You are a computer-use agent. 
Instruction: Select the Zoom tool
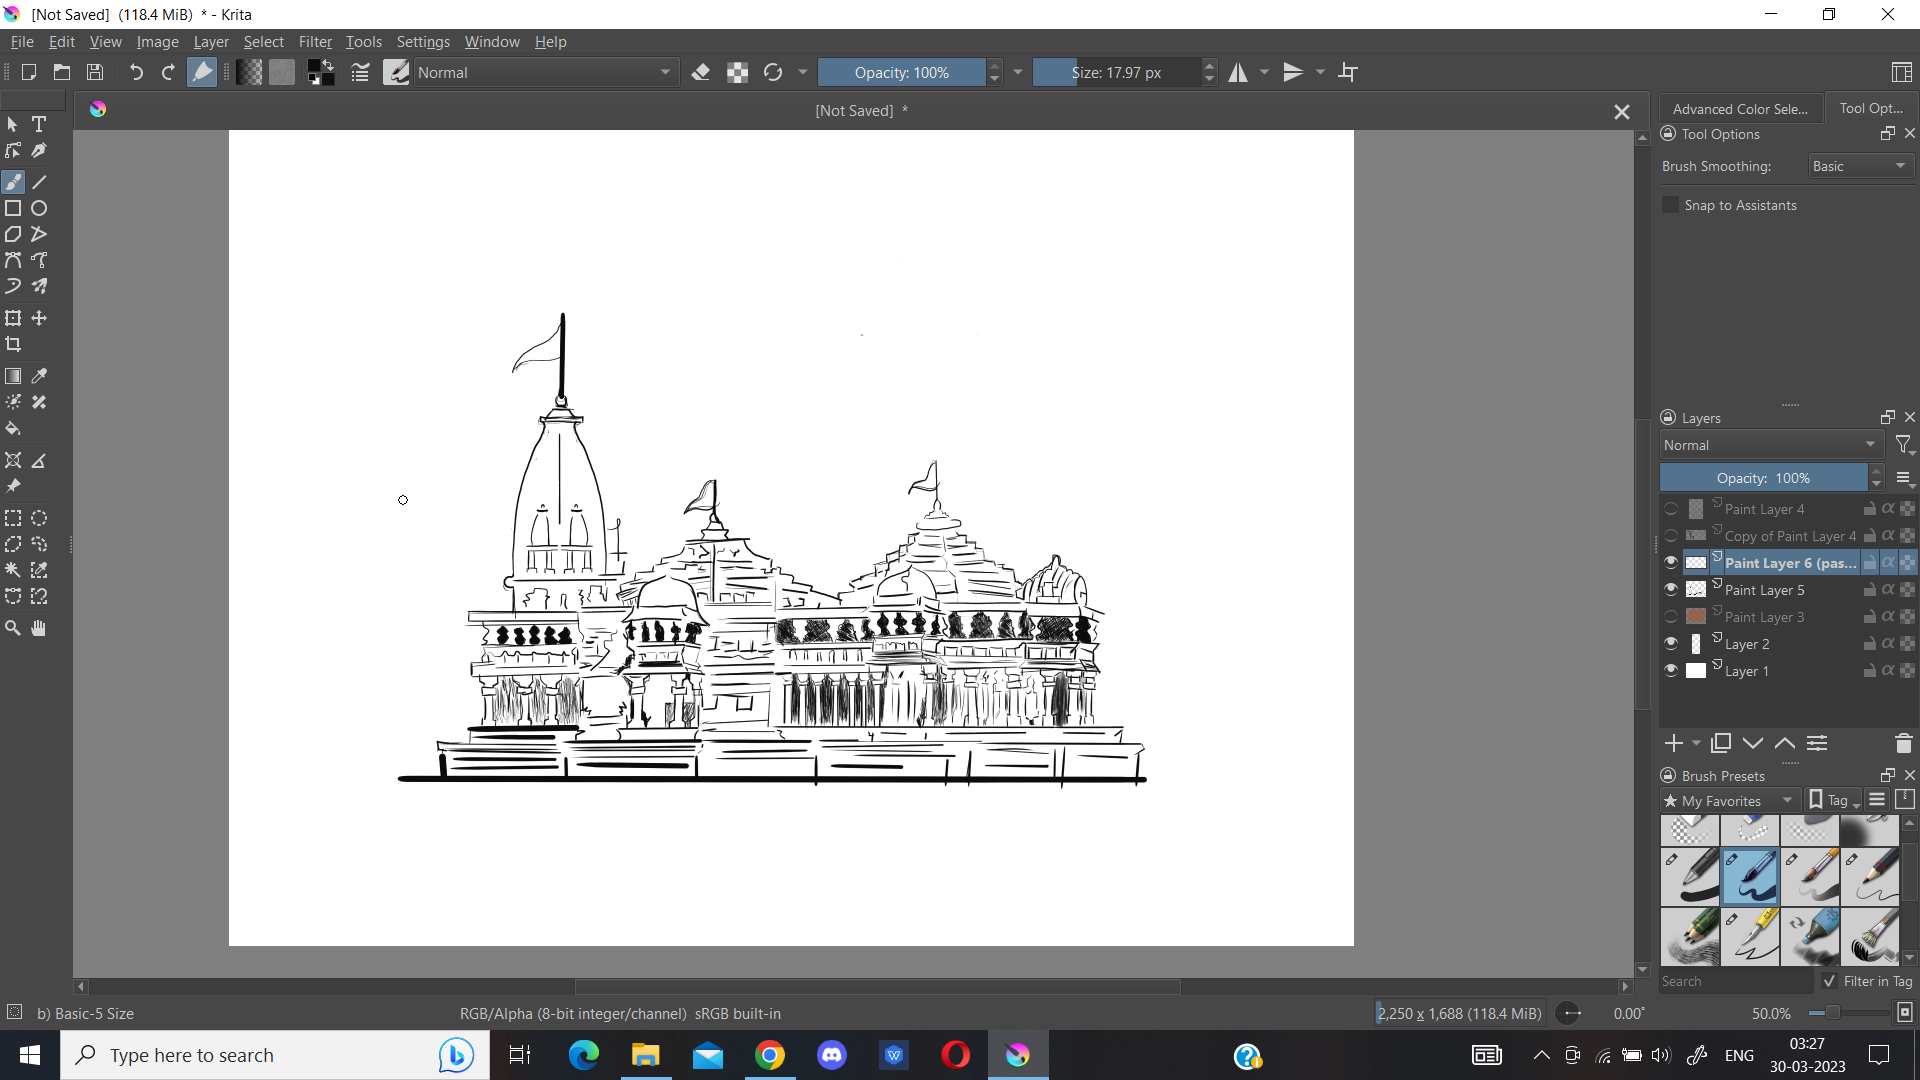pos(13,628)
